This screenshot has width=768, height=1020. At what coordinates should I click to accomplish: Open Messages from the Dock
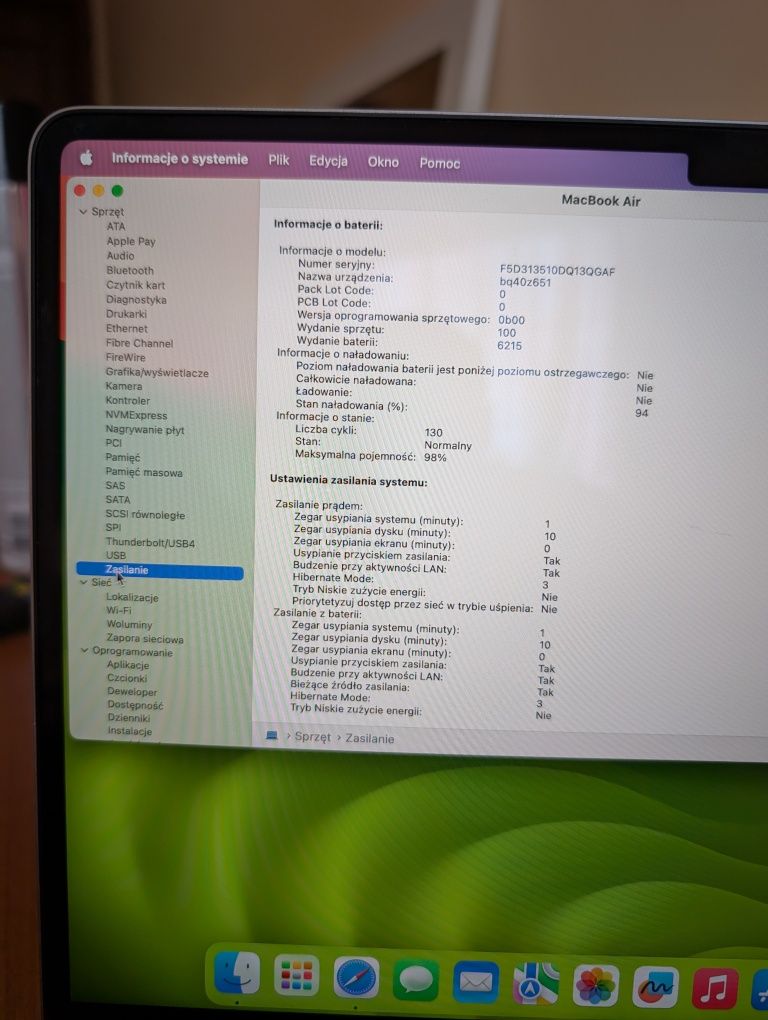[416, 980]
